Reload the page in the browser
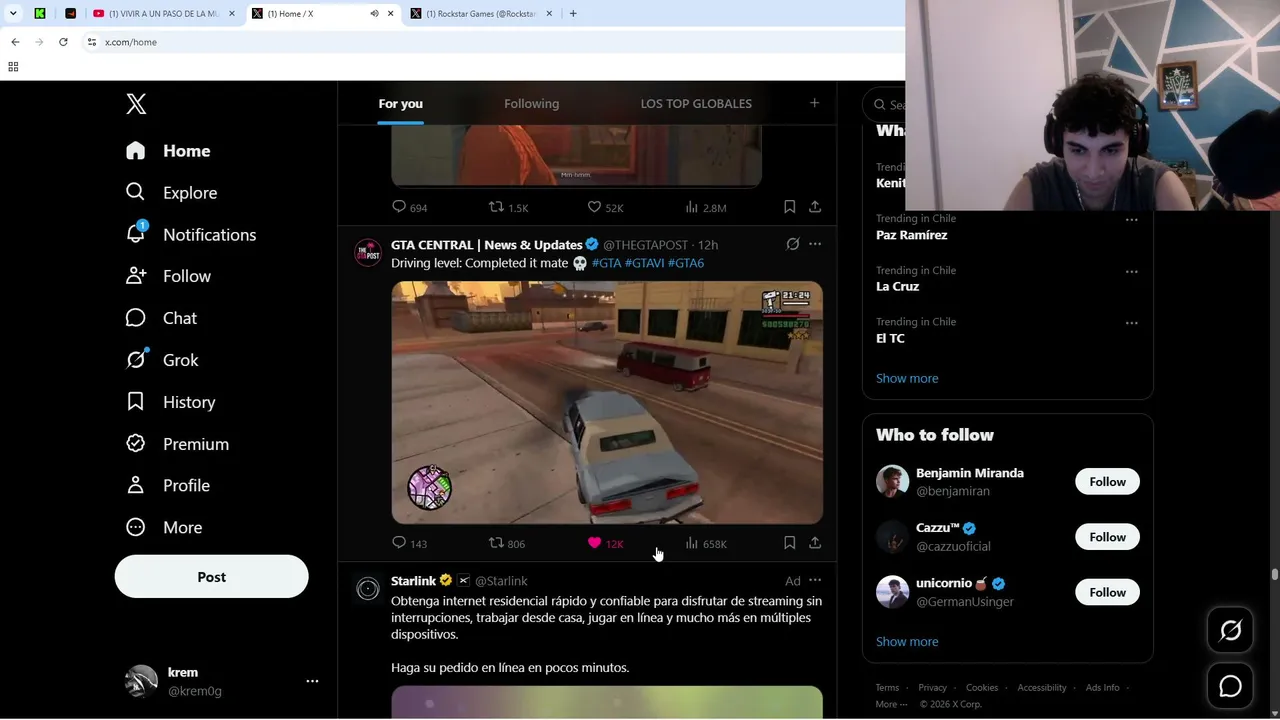The width and height of the screenshot is (1280, 720). tap(63, 42)
